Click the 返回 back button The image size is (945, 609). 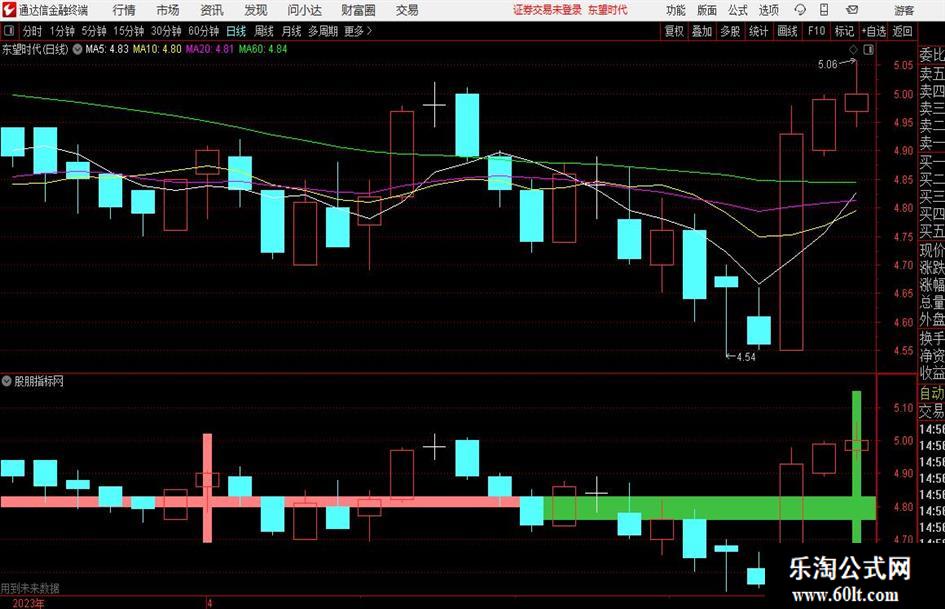(x=902, y=31)
